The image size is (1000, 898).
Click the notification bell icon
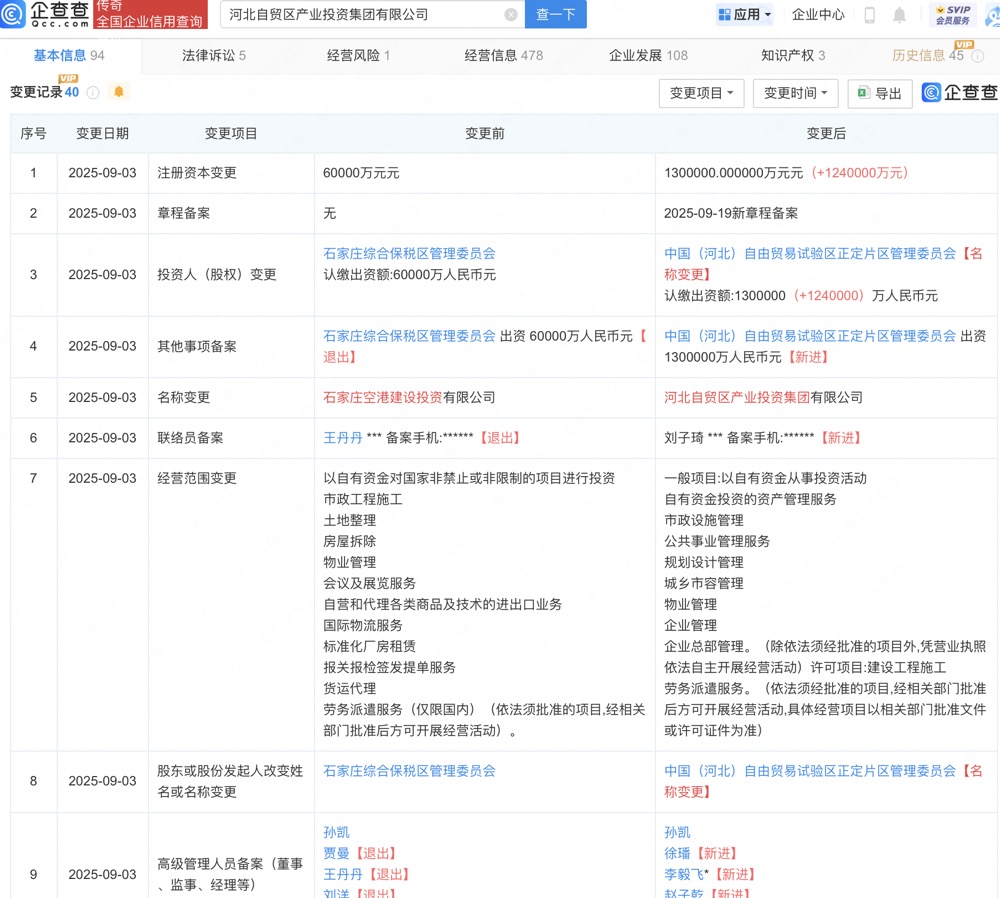pos(900,14)
